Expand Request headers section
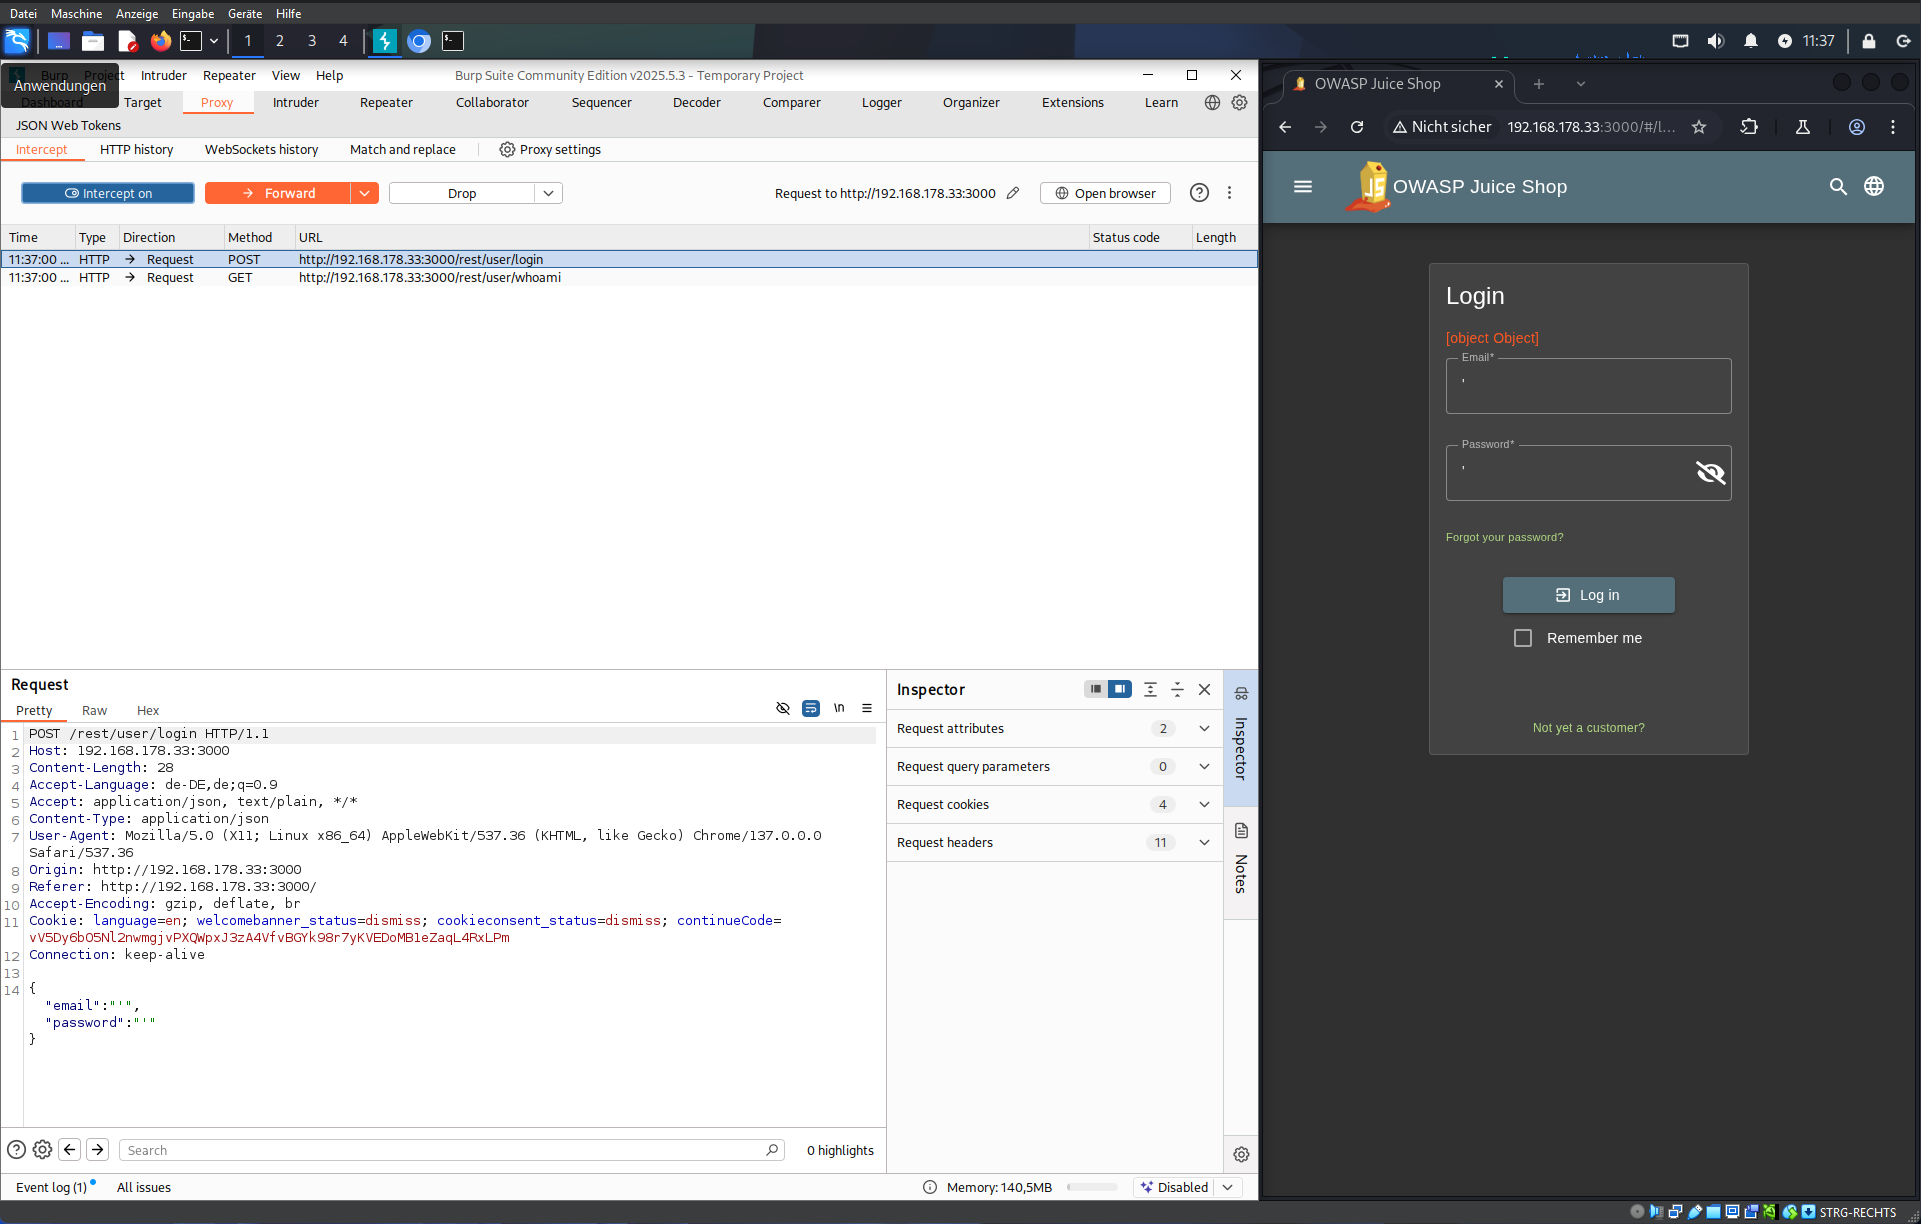This screenshot has width=1921, height=1224. (1204, 842)
